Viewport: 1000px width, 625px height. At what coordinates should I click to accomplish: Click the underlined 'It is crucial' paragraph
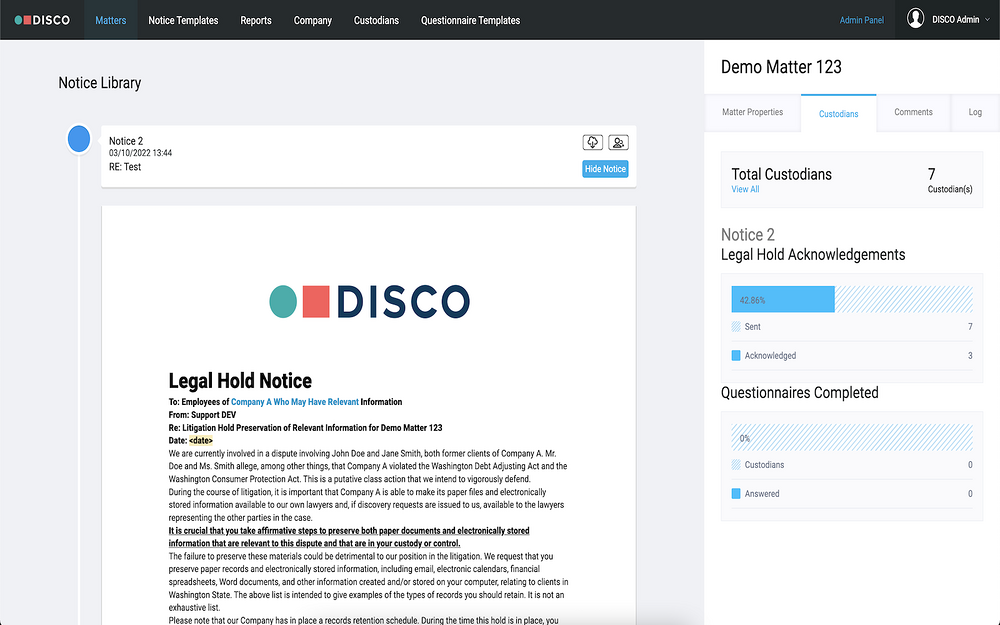pyautogui.click(x=349, y=537)
